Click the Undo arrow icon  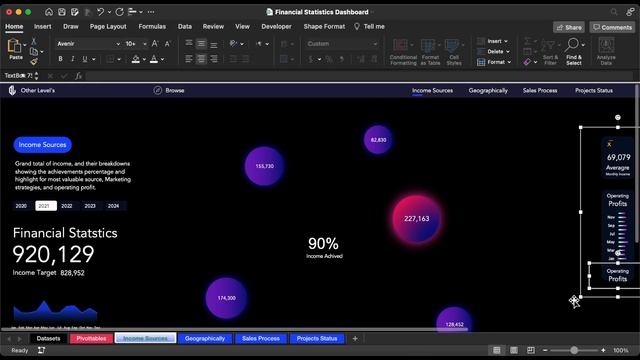pyautogui.click(x=100, y=12)
